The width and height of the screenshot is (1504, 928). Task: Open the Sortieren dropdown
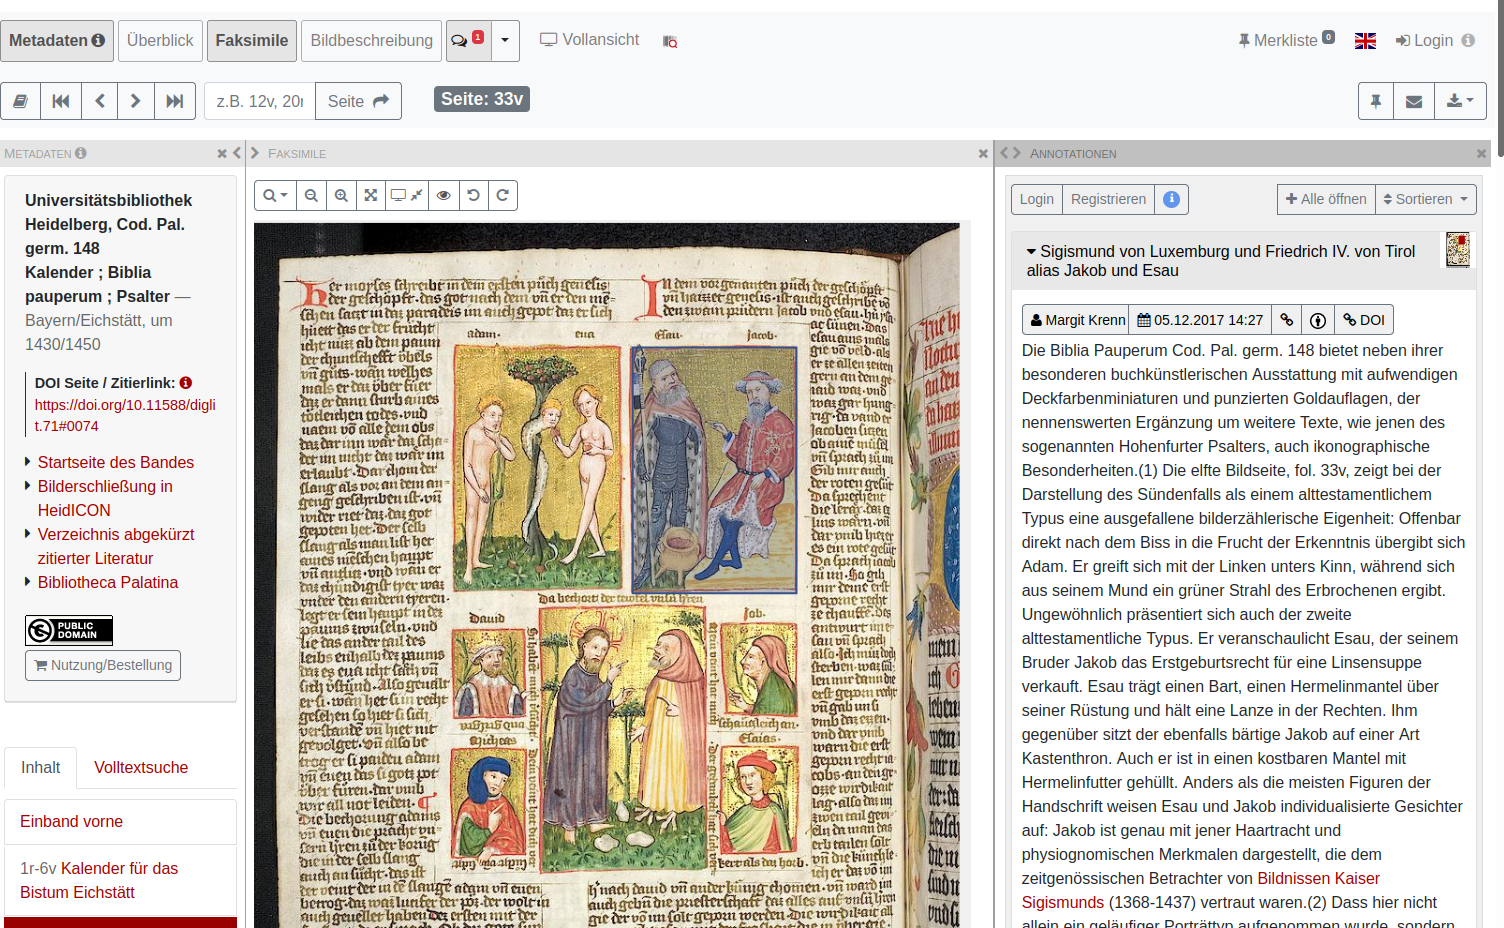click(1426, 199)
